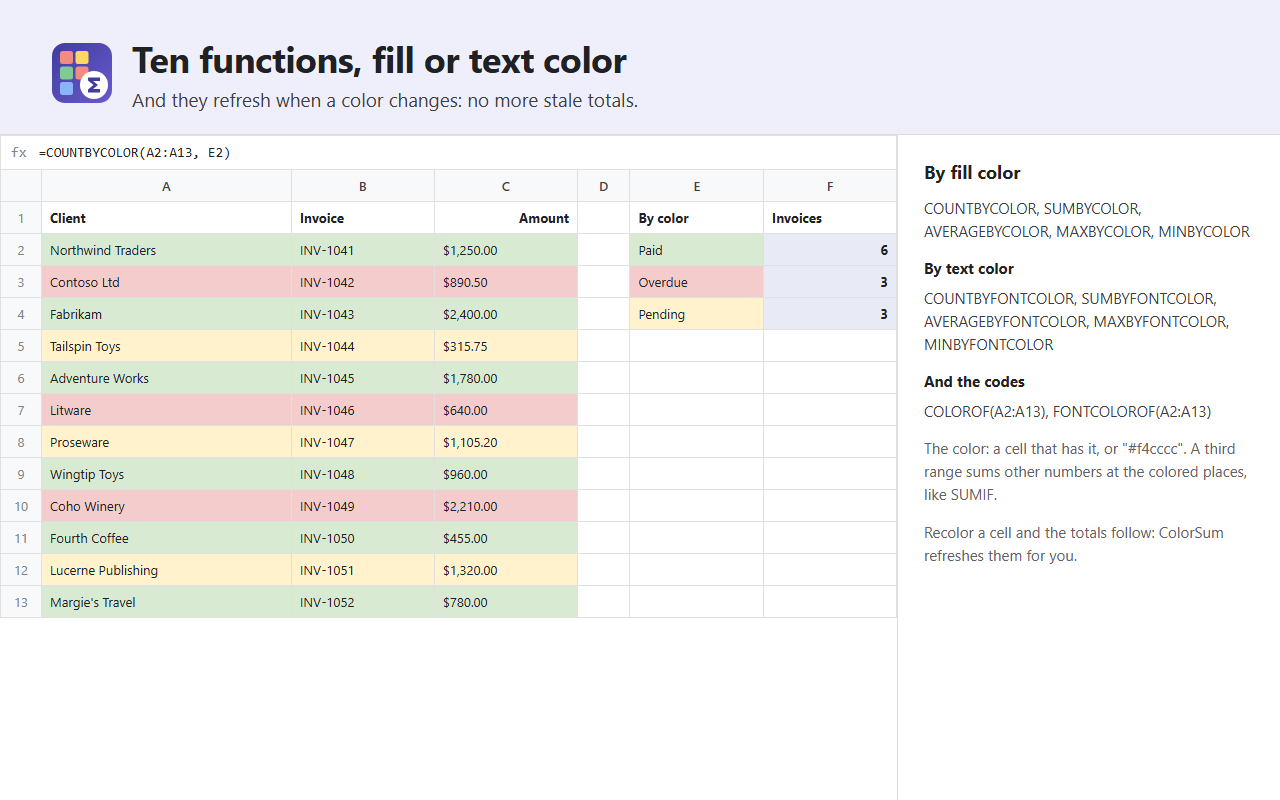
Task: Click the amount $1,105.20
Action: coord(506,442)
